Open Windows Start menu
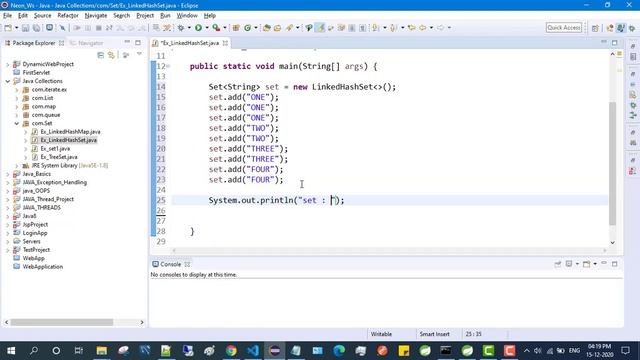640x360 pixels. 11,350
